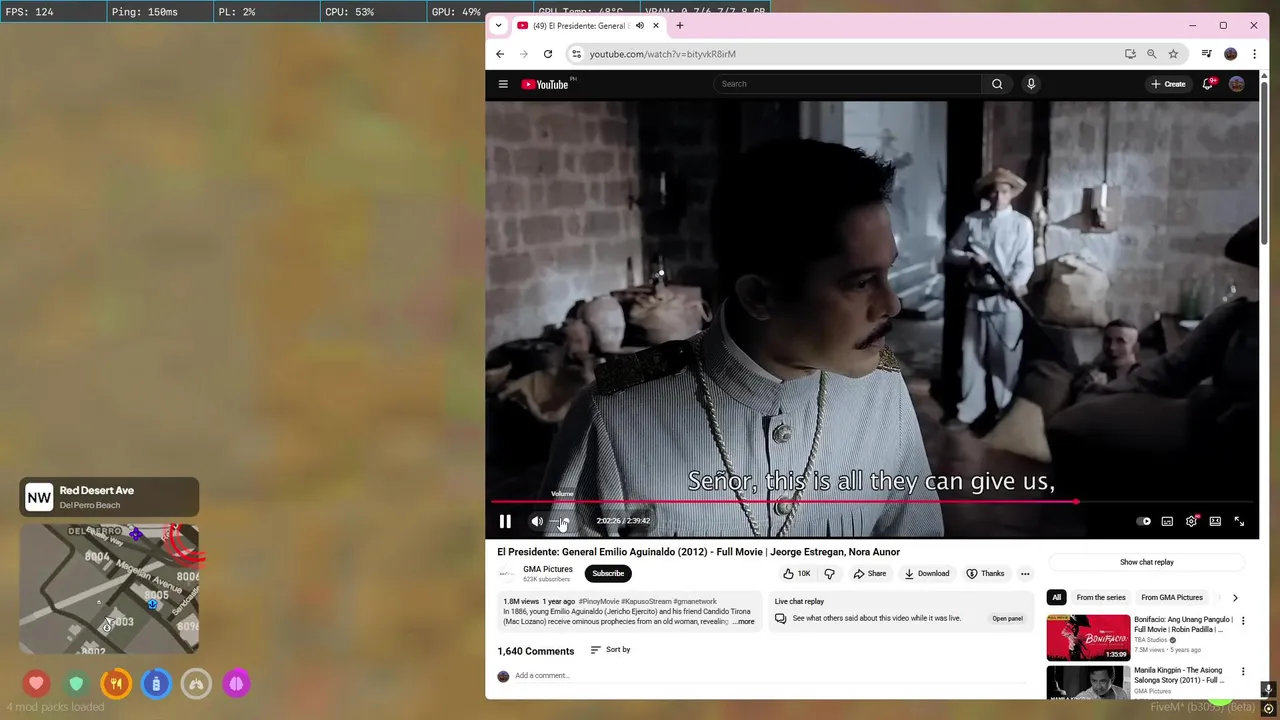Open the live chat replay panel
Screen dimensions: 1280x720
(1007, 618)
